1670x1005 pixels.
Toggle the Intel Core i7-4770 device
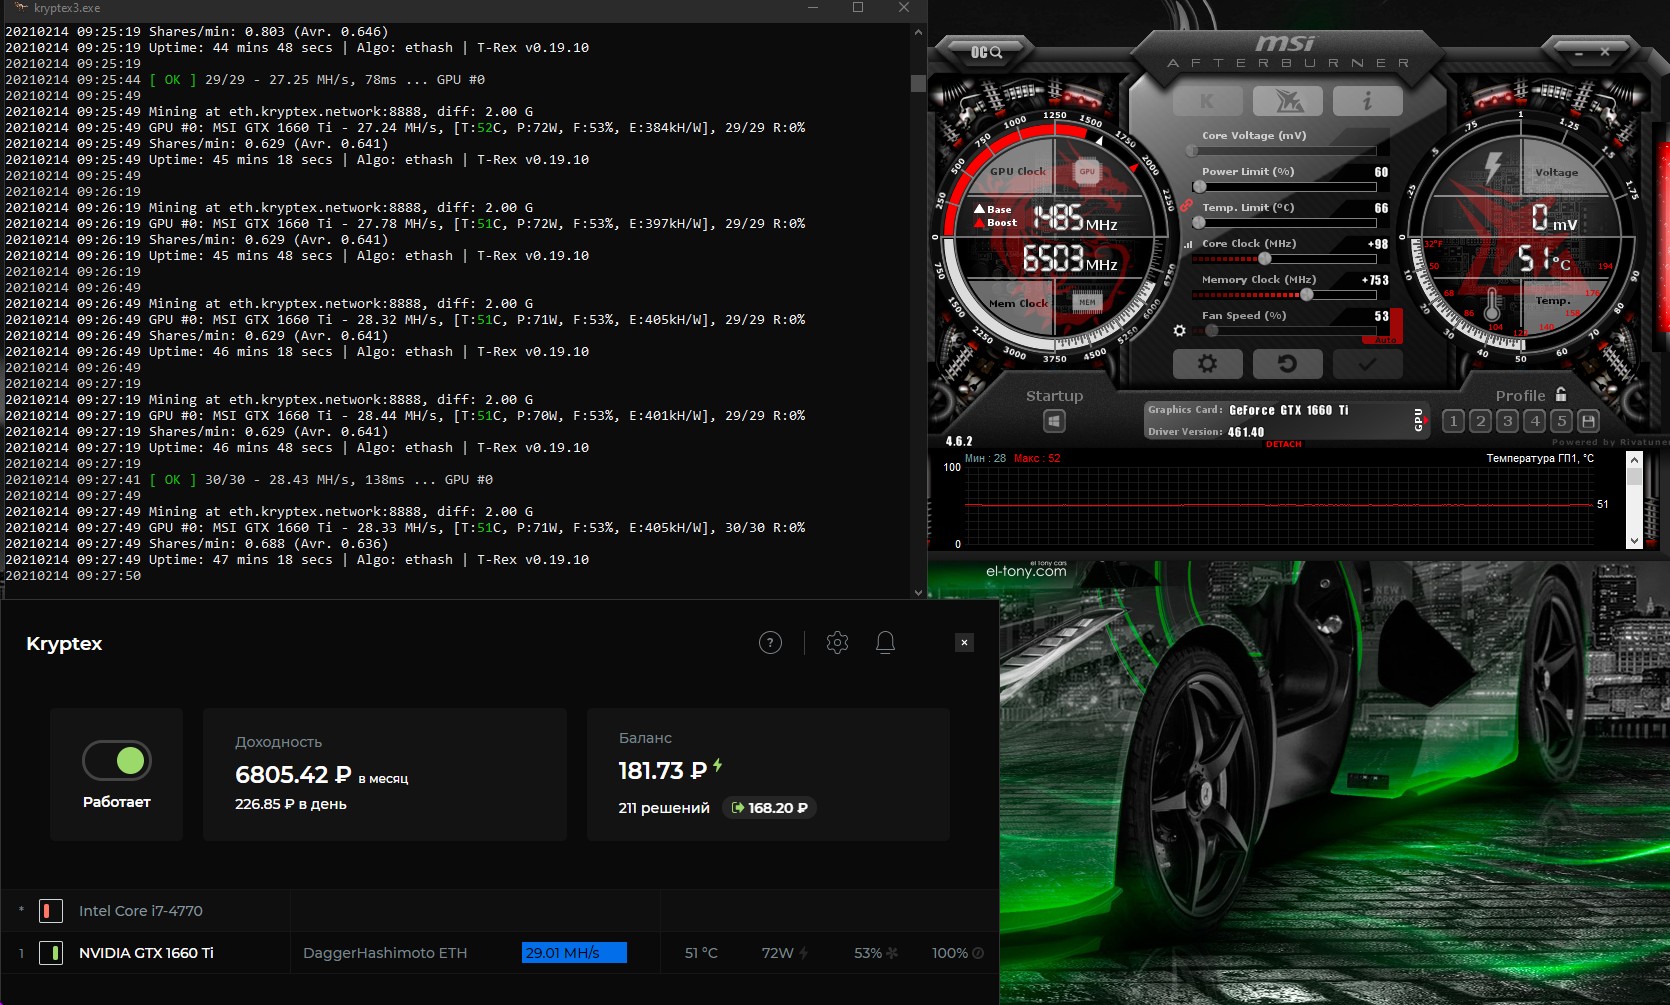click(x=50, y=911)
